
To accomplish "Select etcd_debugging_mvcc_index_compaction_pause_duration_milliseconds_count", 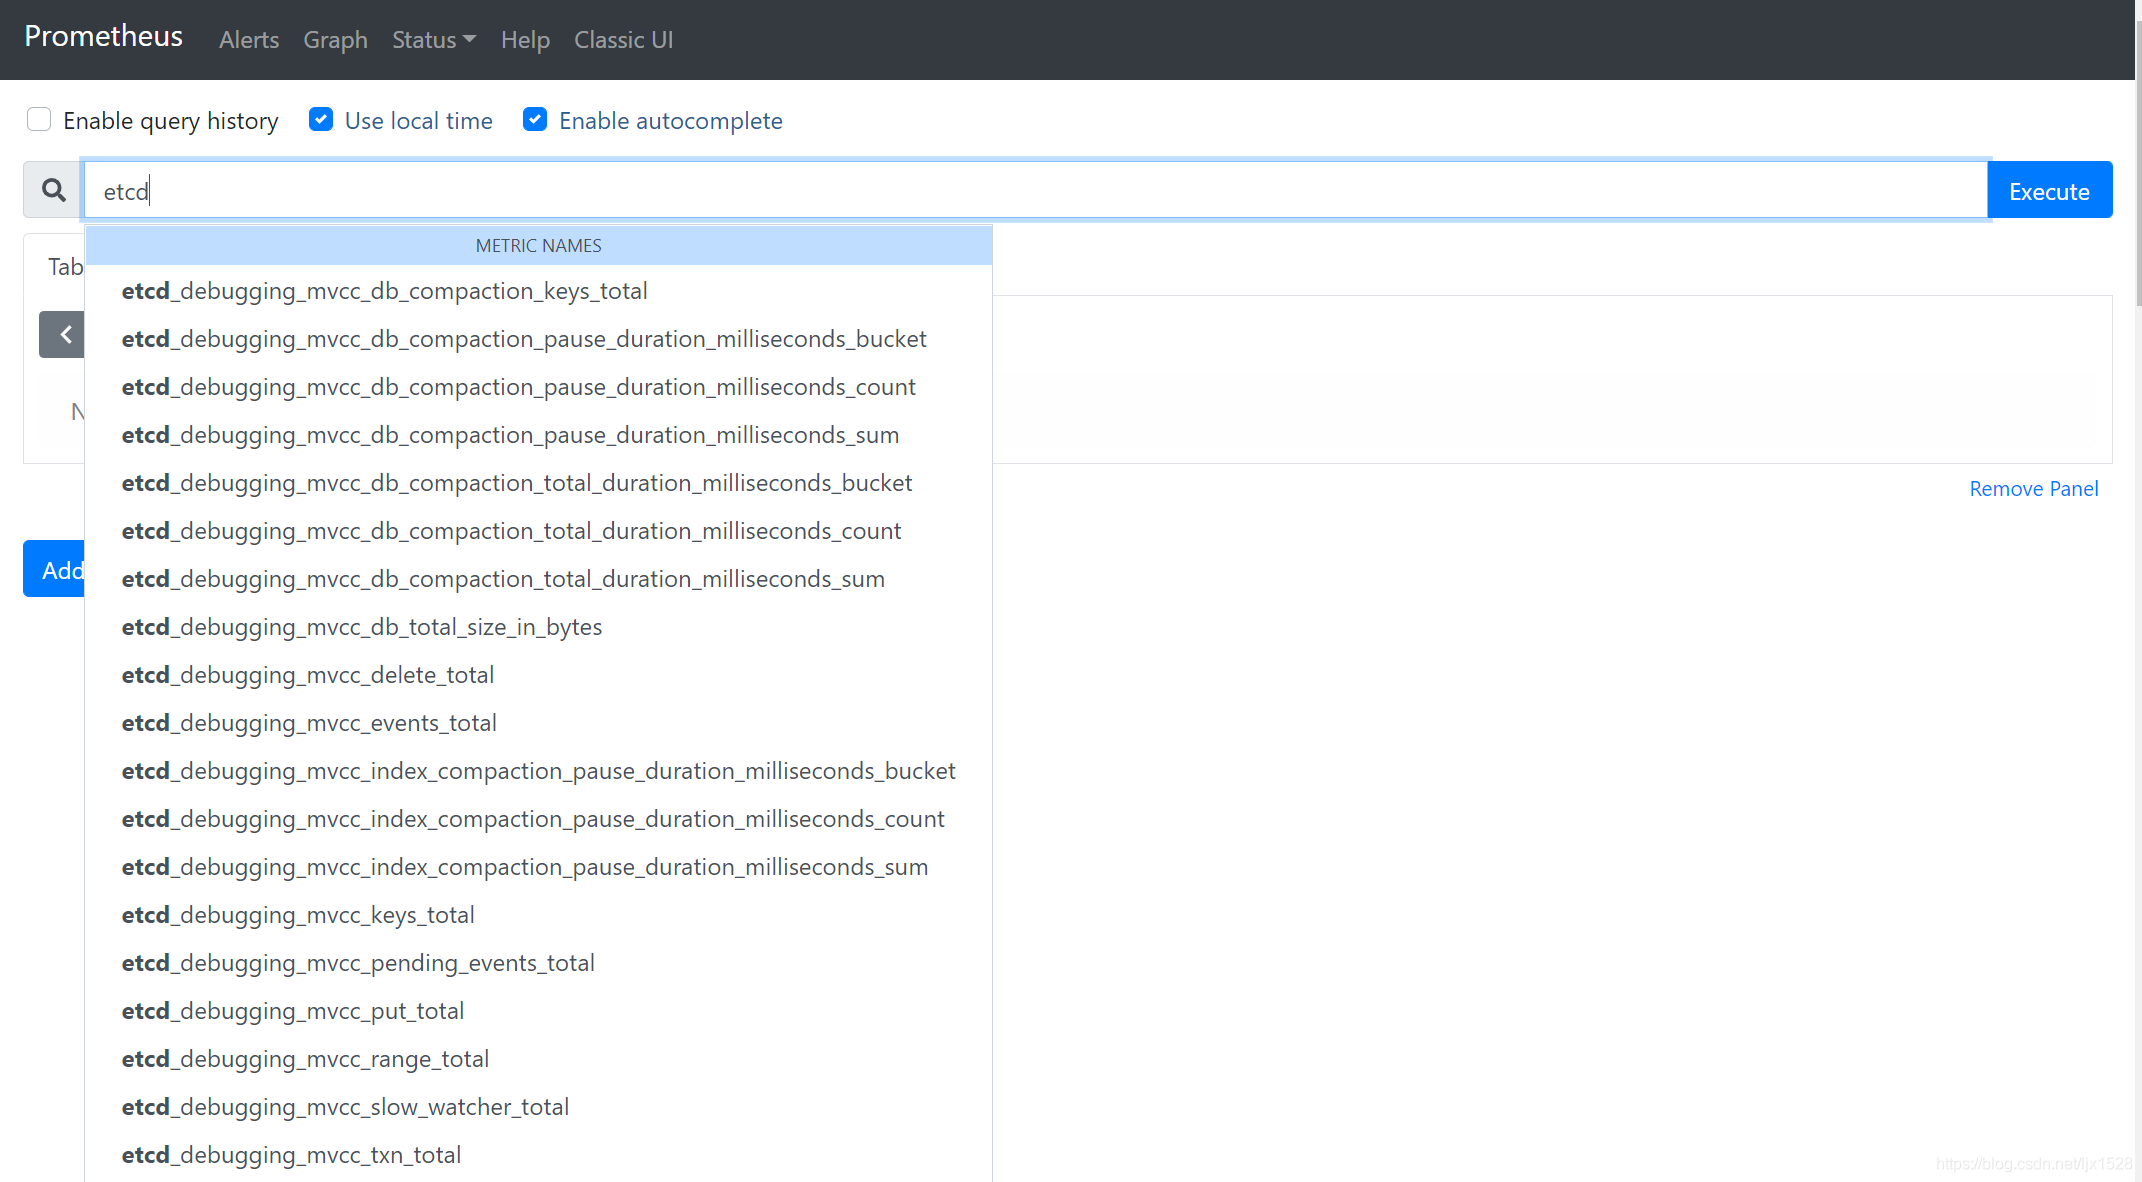I will point(539,819).
